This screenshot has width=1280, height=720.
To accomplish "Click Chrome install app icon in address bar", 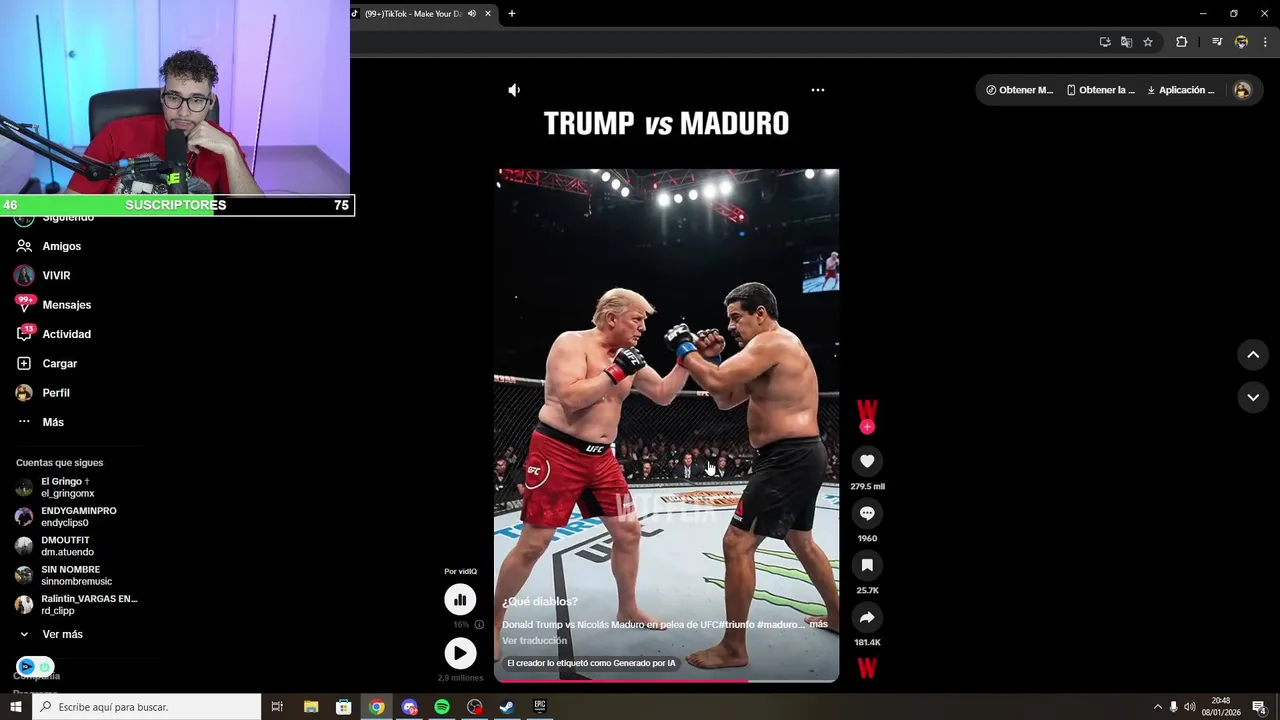I will point(1105,42).
